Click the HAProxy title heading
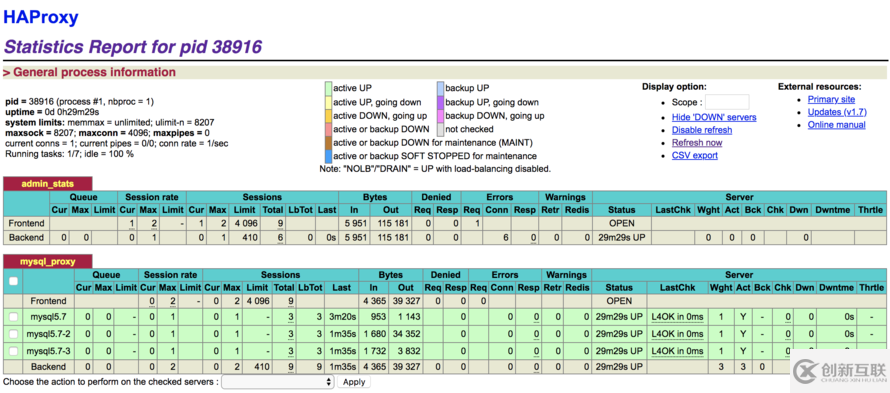The image size is (890, 393). (x=40, y=17)
